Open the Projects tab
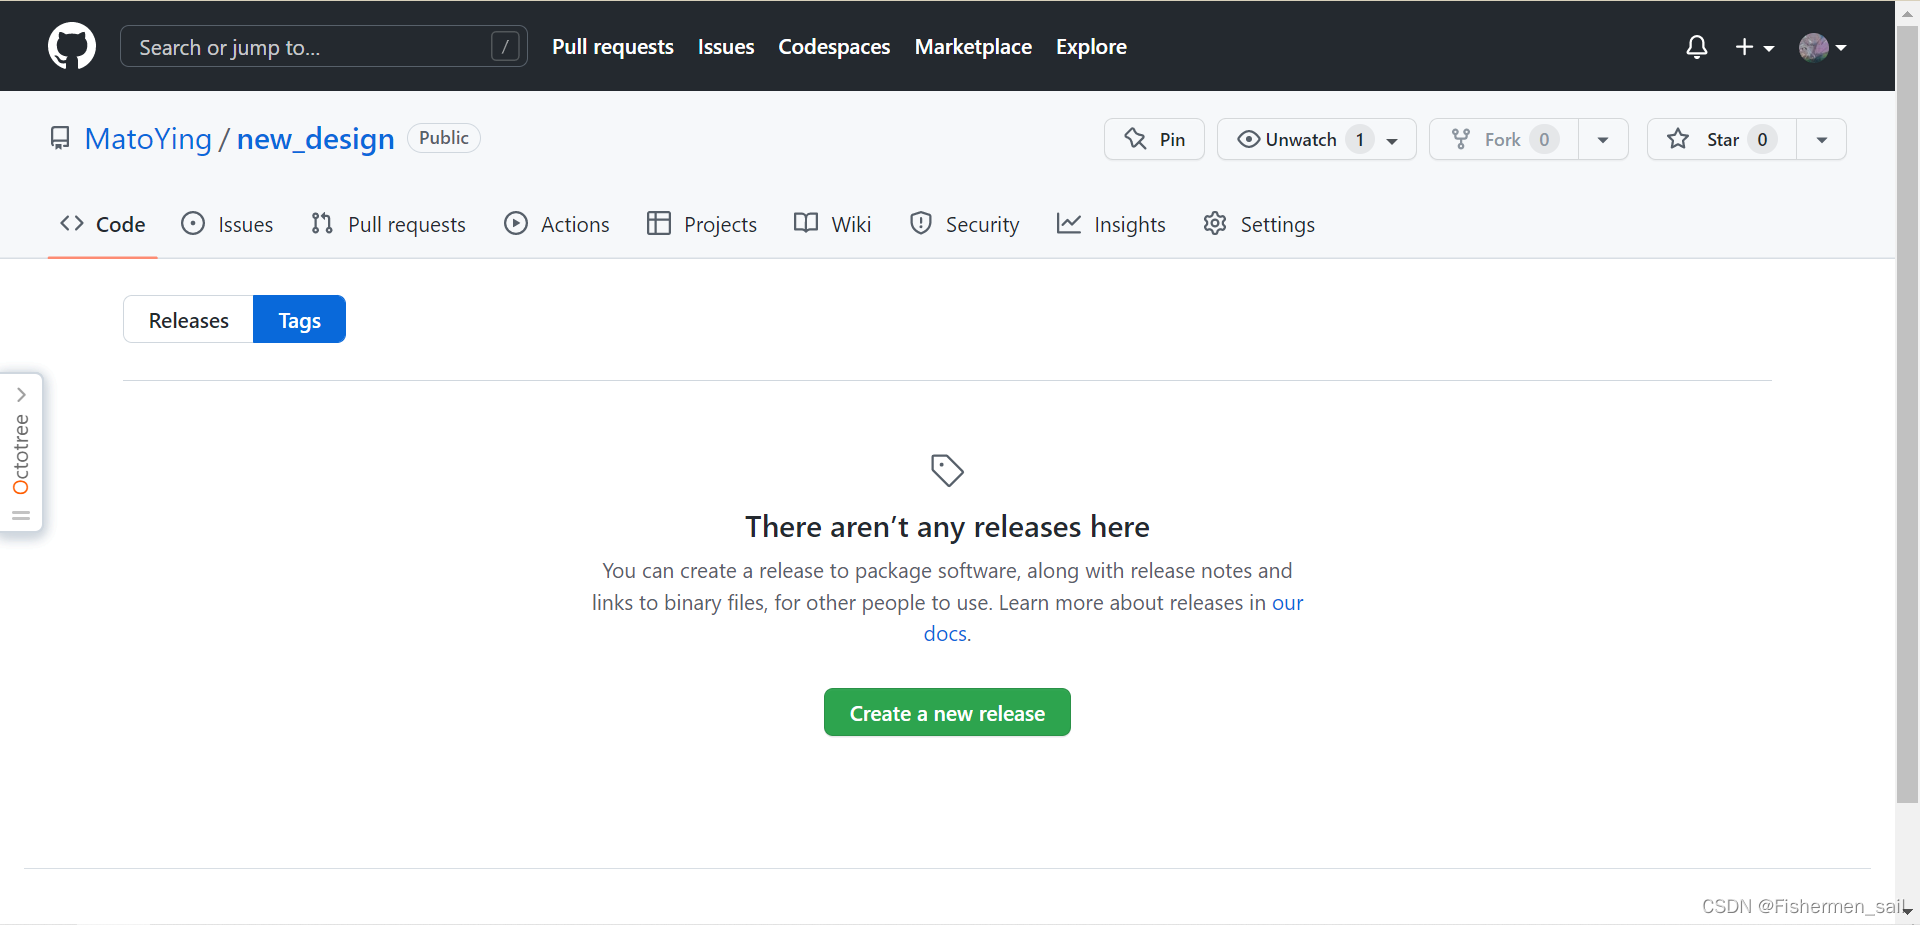The height and width of the screenshot is (925, 1920). point(702,224)
